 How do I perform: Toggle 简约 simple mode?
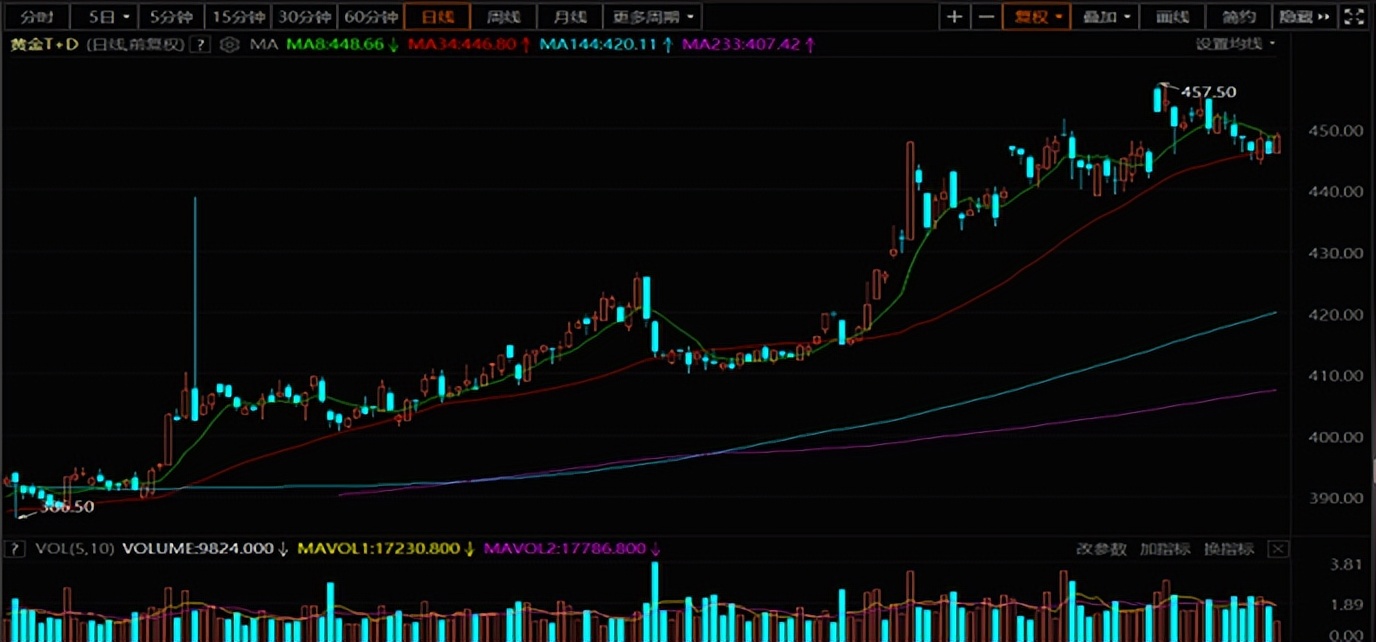(1238, 16)
